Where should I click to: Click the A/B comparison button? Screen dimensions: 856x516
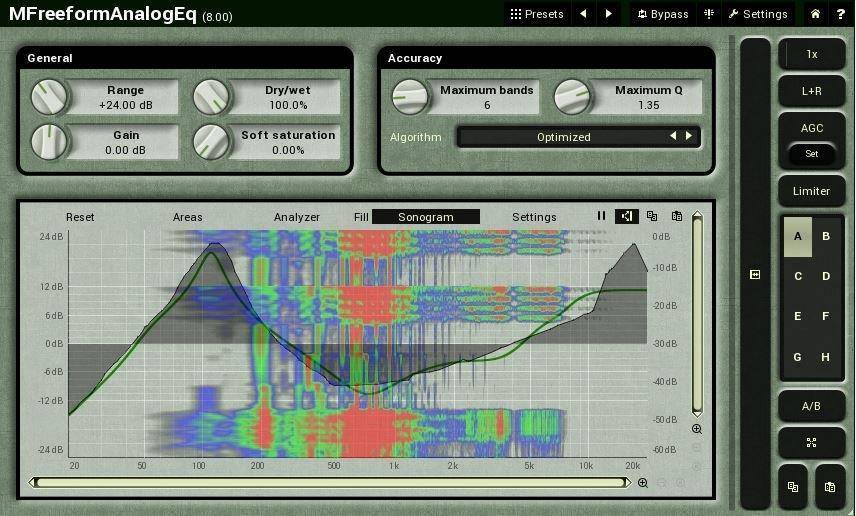[812, 406]
